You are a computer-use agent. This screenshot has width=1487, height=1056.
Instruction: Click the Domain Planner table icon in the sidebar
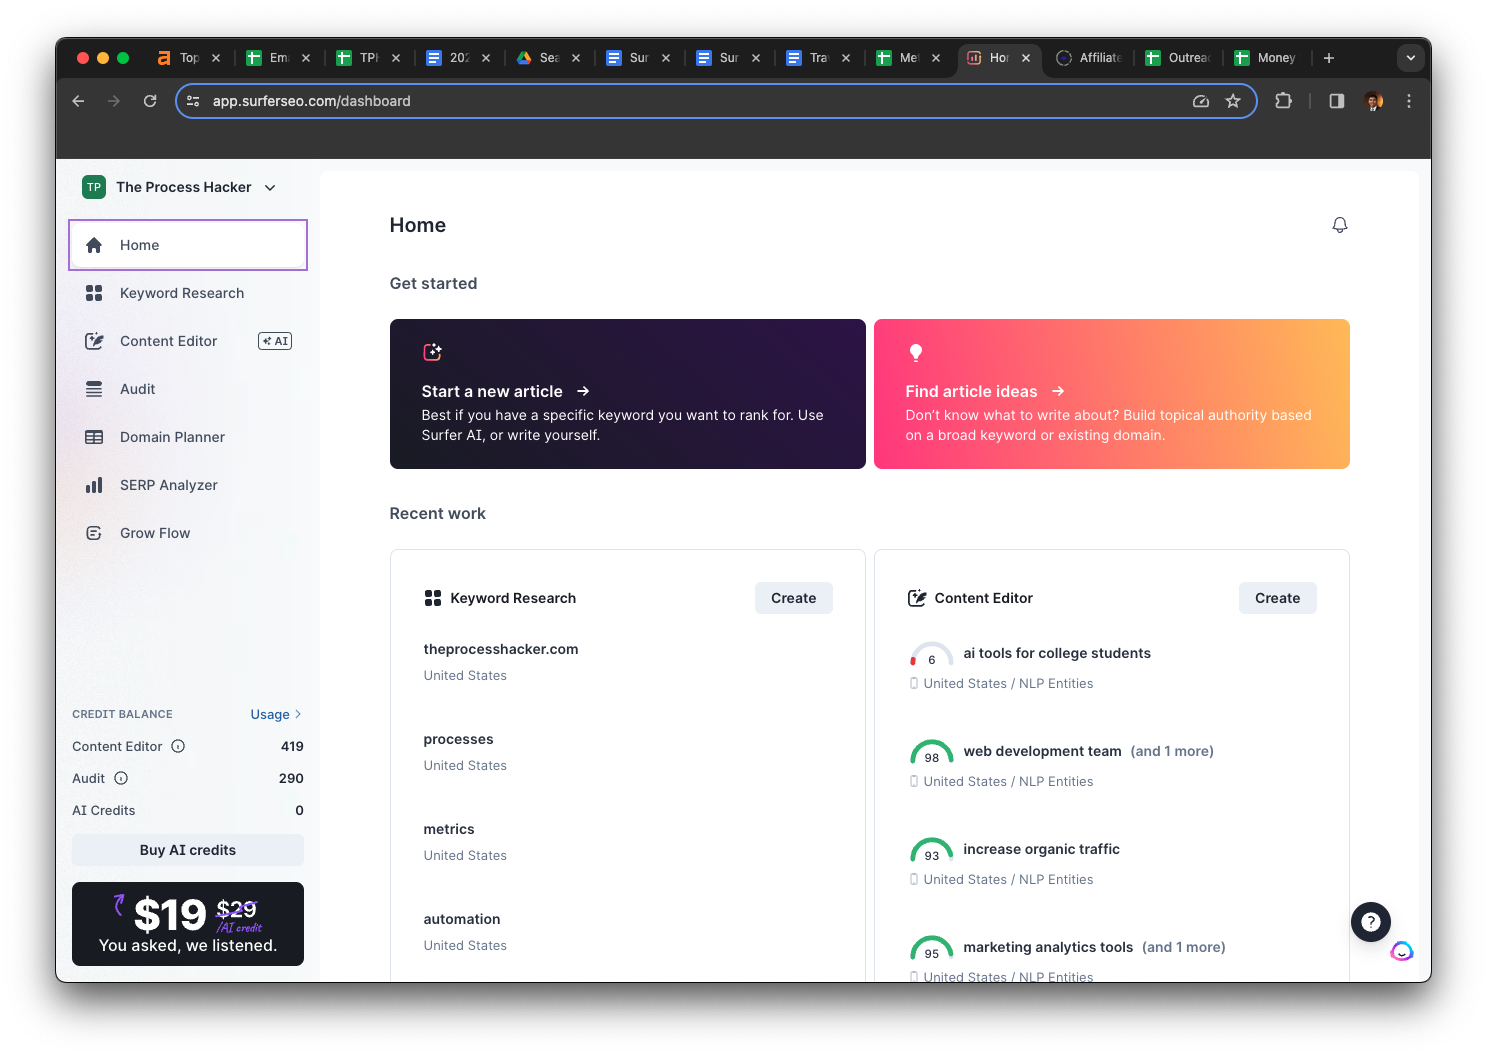[94, 437]
